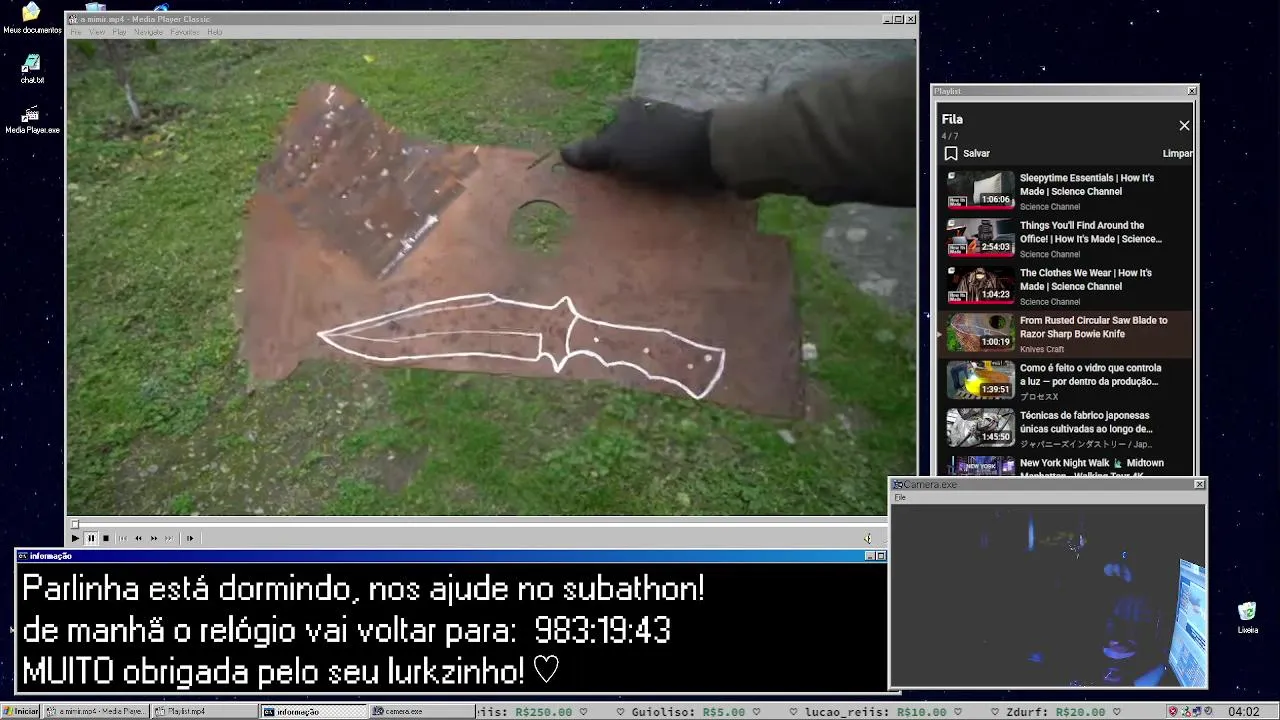Click the Salvar bookmark icon in queue
This screenshot has width=1280, height=720.
click(x=951, y=153)
